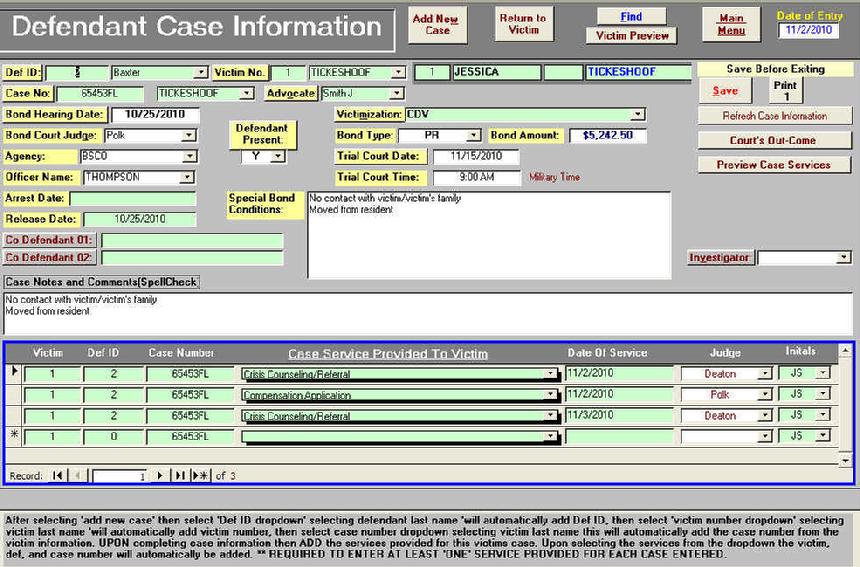
Task: Expand Bond Type PR dropdown
Action: [473, 135]
